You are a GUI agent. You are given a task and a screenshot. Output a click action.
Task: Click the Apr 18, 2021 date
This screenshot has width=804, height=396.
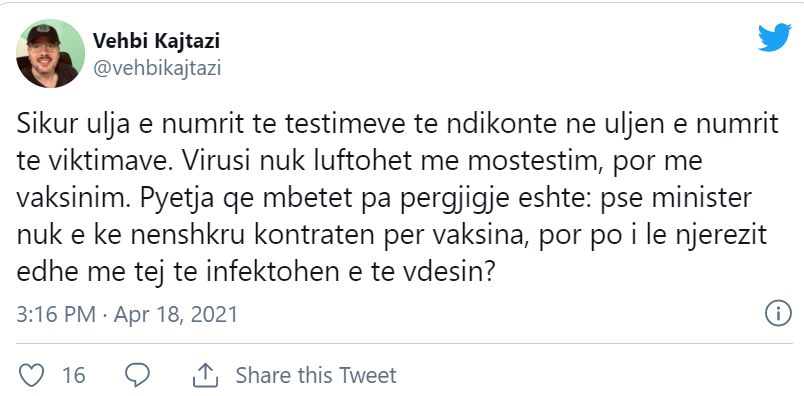pyautogui.click(x=176, y=314)
